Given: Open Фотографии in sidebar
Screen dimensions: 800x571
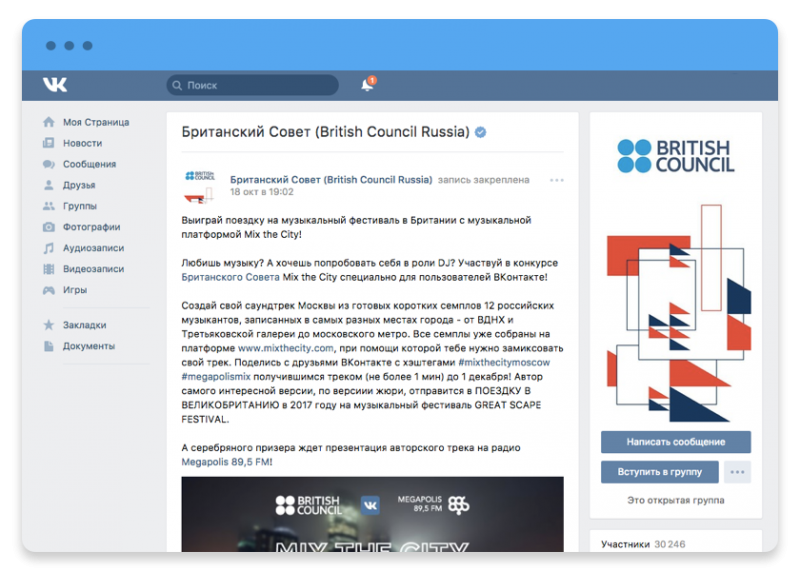Looking at the screenshot, I should click(x=91, y=227).
